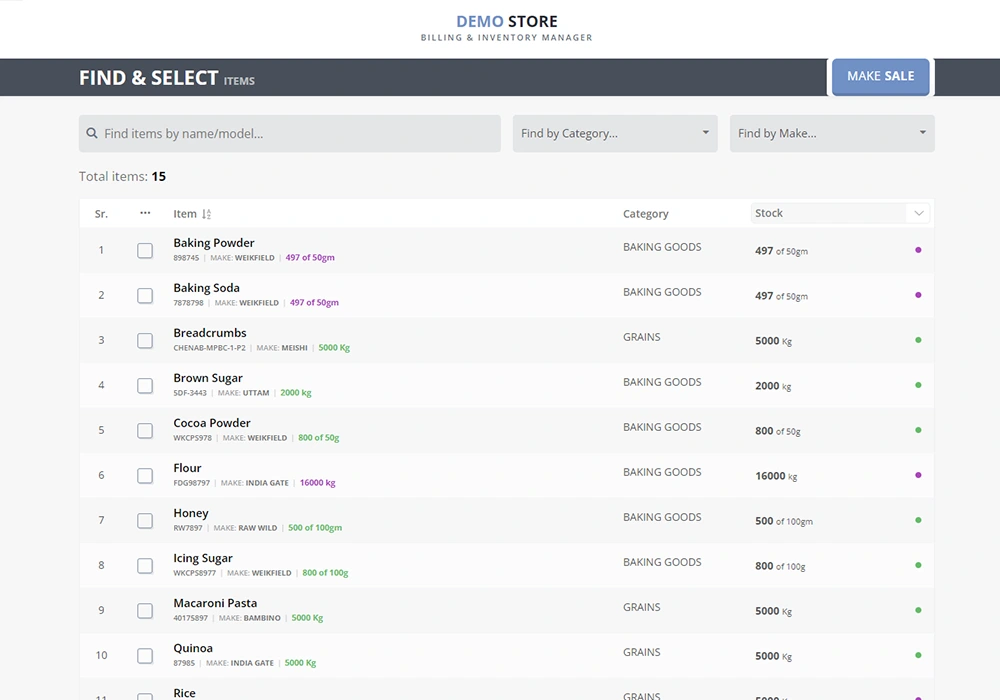Expand the Stock column header dropdown

point(918,213)
